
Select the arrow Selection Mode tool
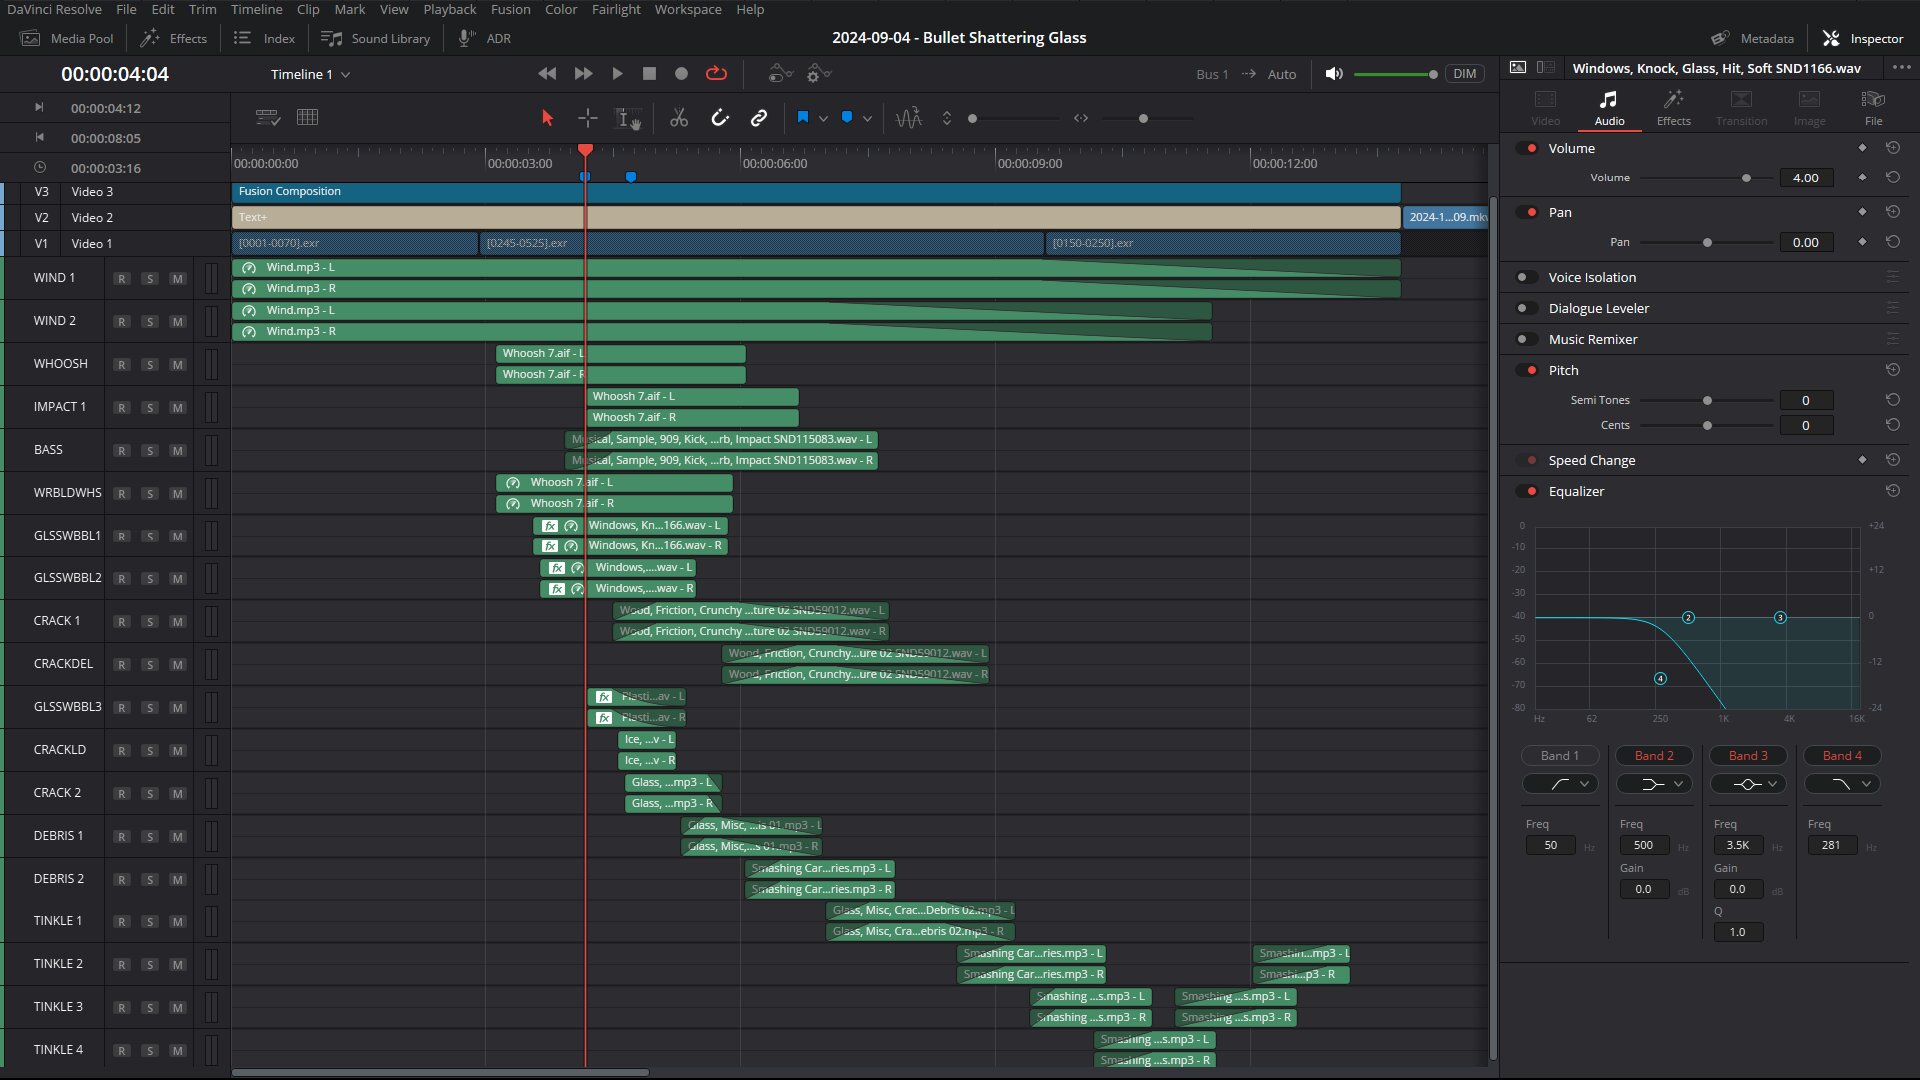tap(547, 118)
